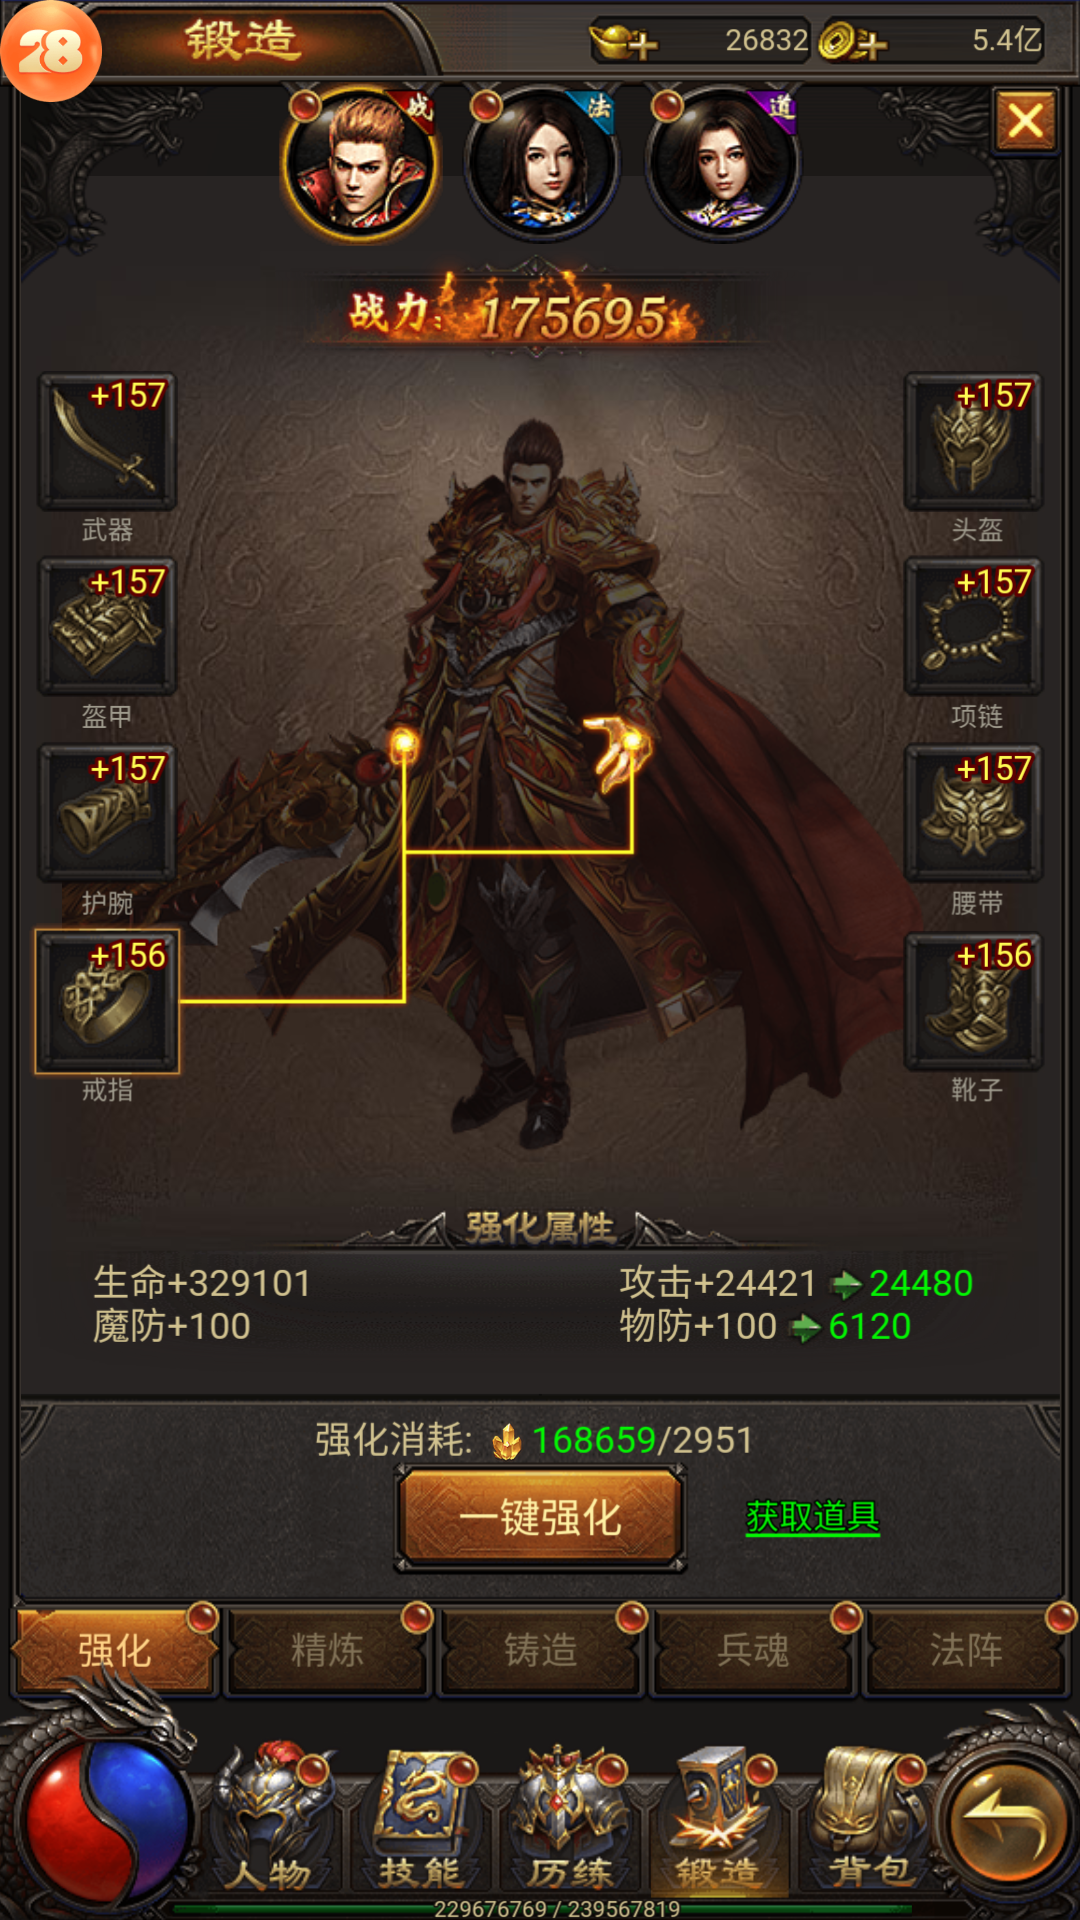The image size is (1080, 1920).
Task: Switch to the taoist 道 character portrait
Action: tap(723, 165)
